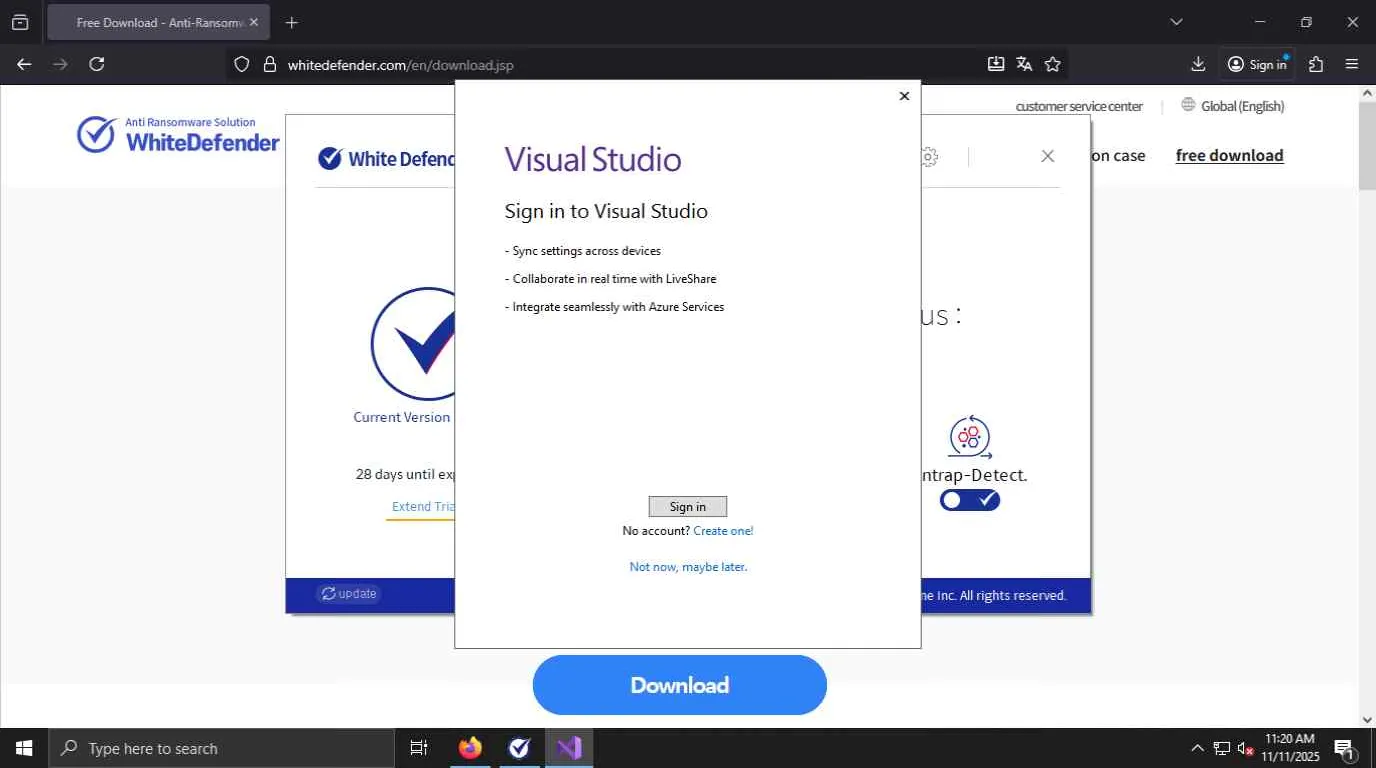1376x768 pixels.
Task: Click the large checkmark shield in WhiteDefender
Action: click(x=413, y=345)
